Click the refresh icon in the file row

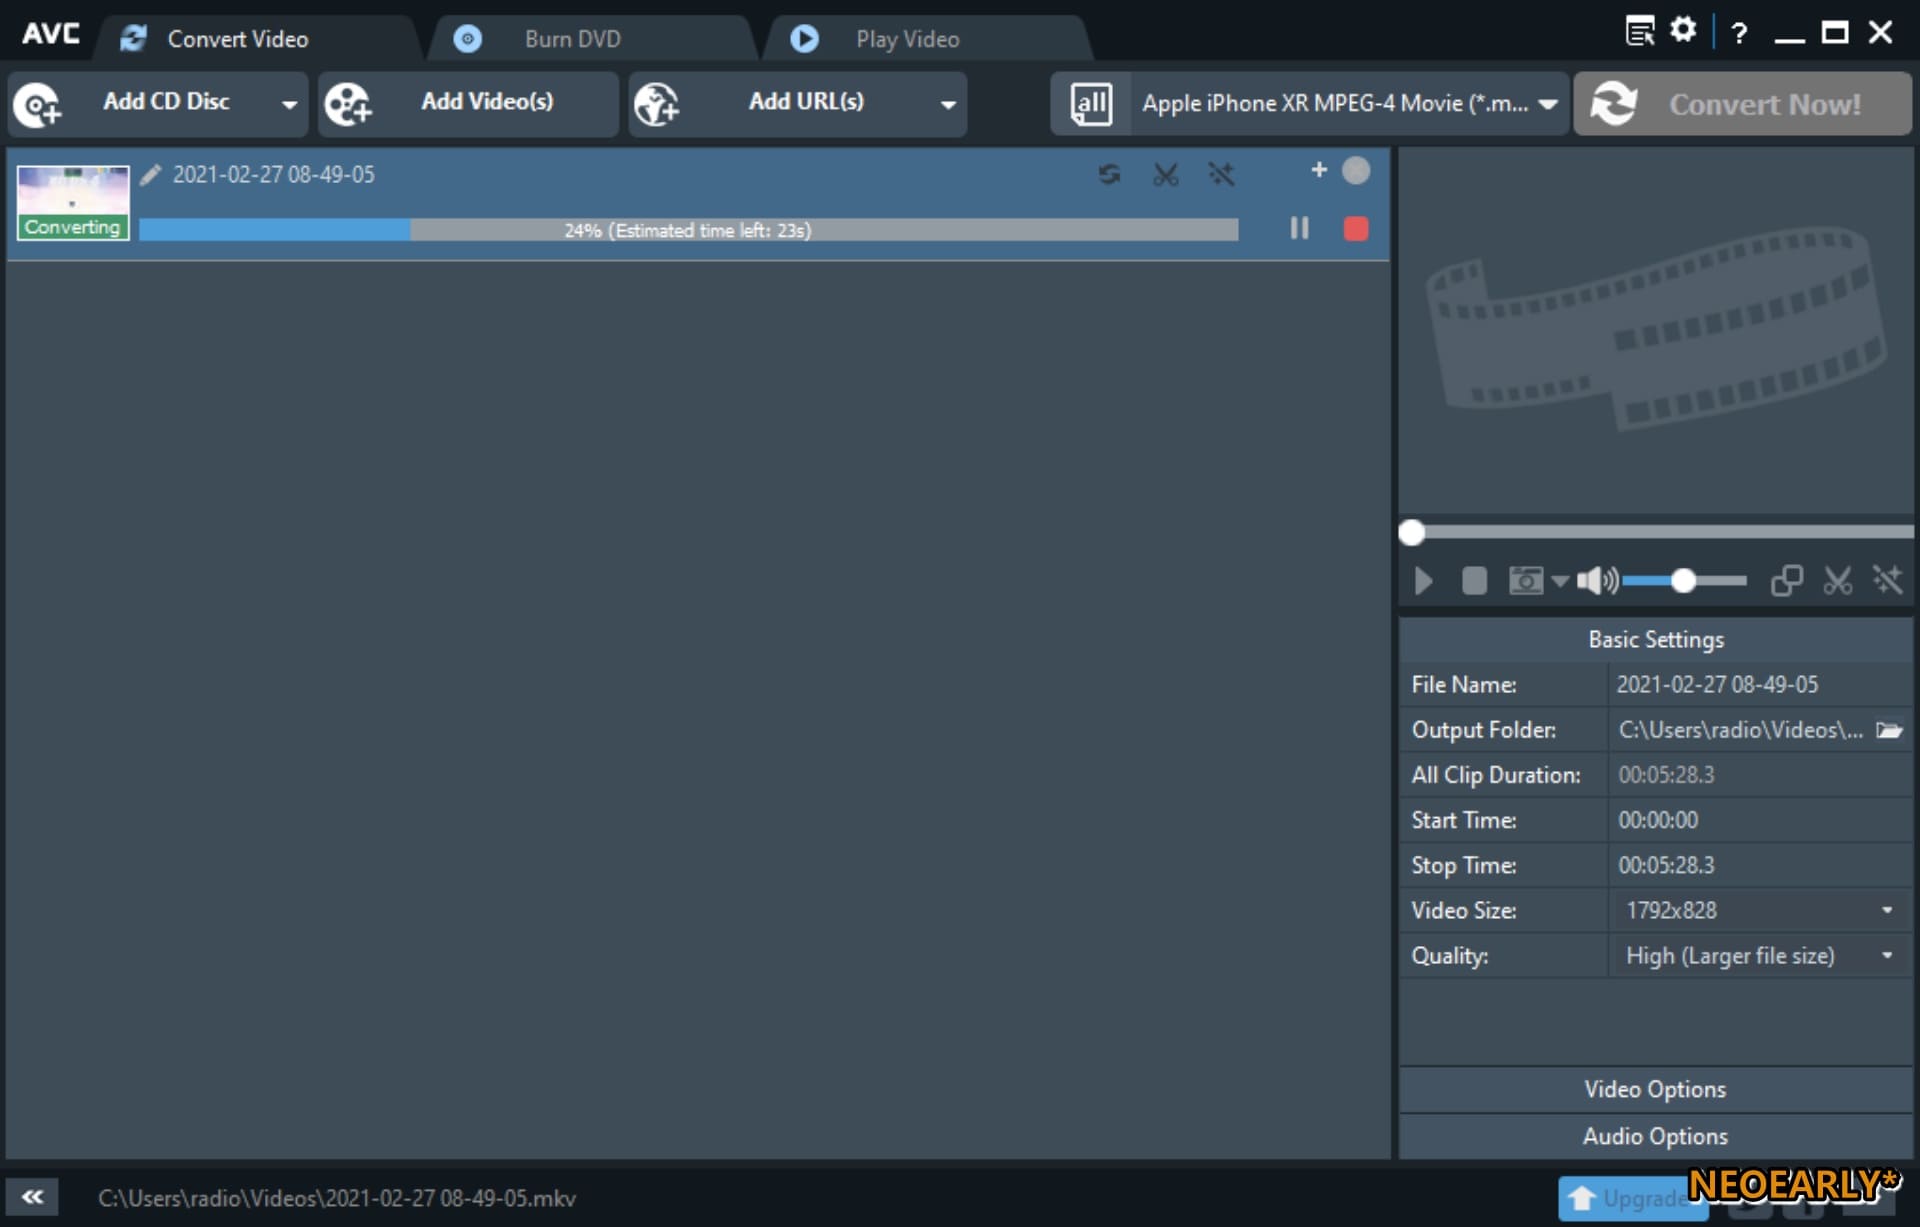point(1109,175)
